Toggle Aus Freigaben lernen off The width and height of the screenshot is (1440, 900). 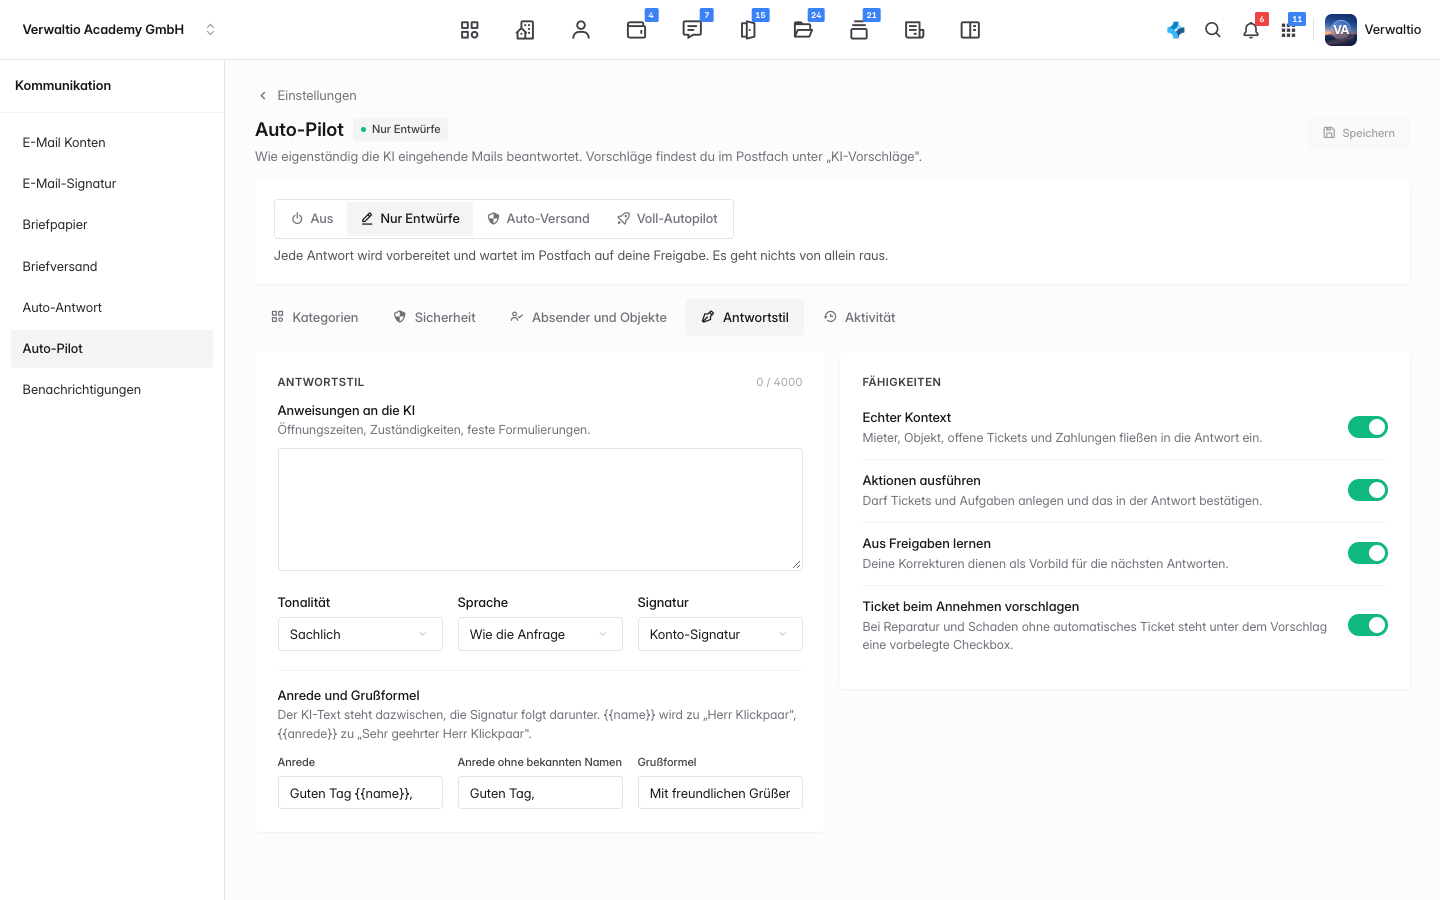tap(1368, 553)
